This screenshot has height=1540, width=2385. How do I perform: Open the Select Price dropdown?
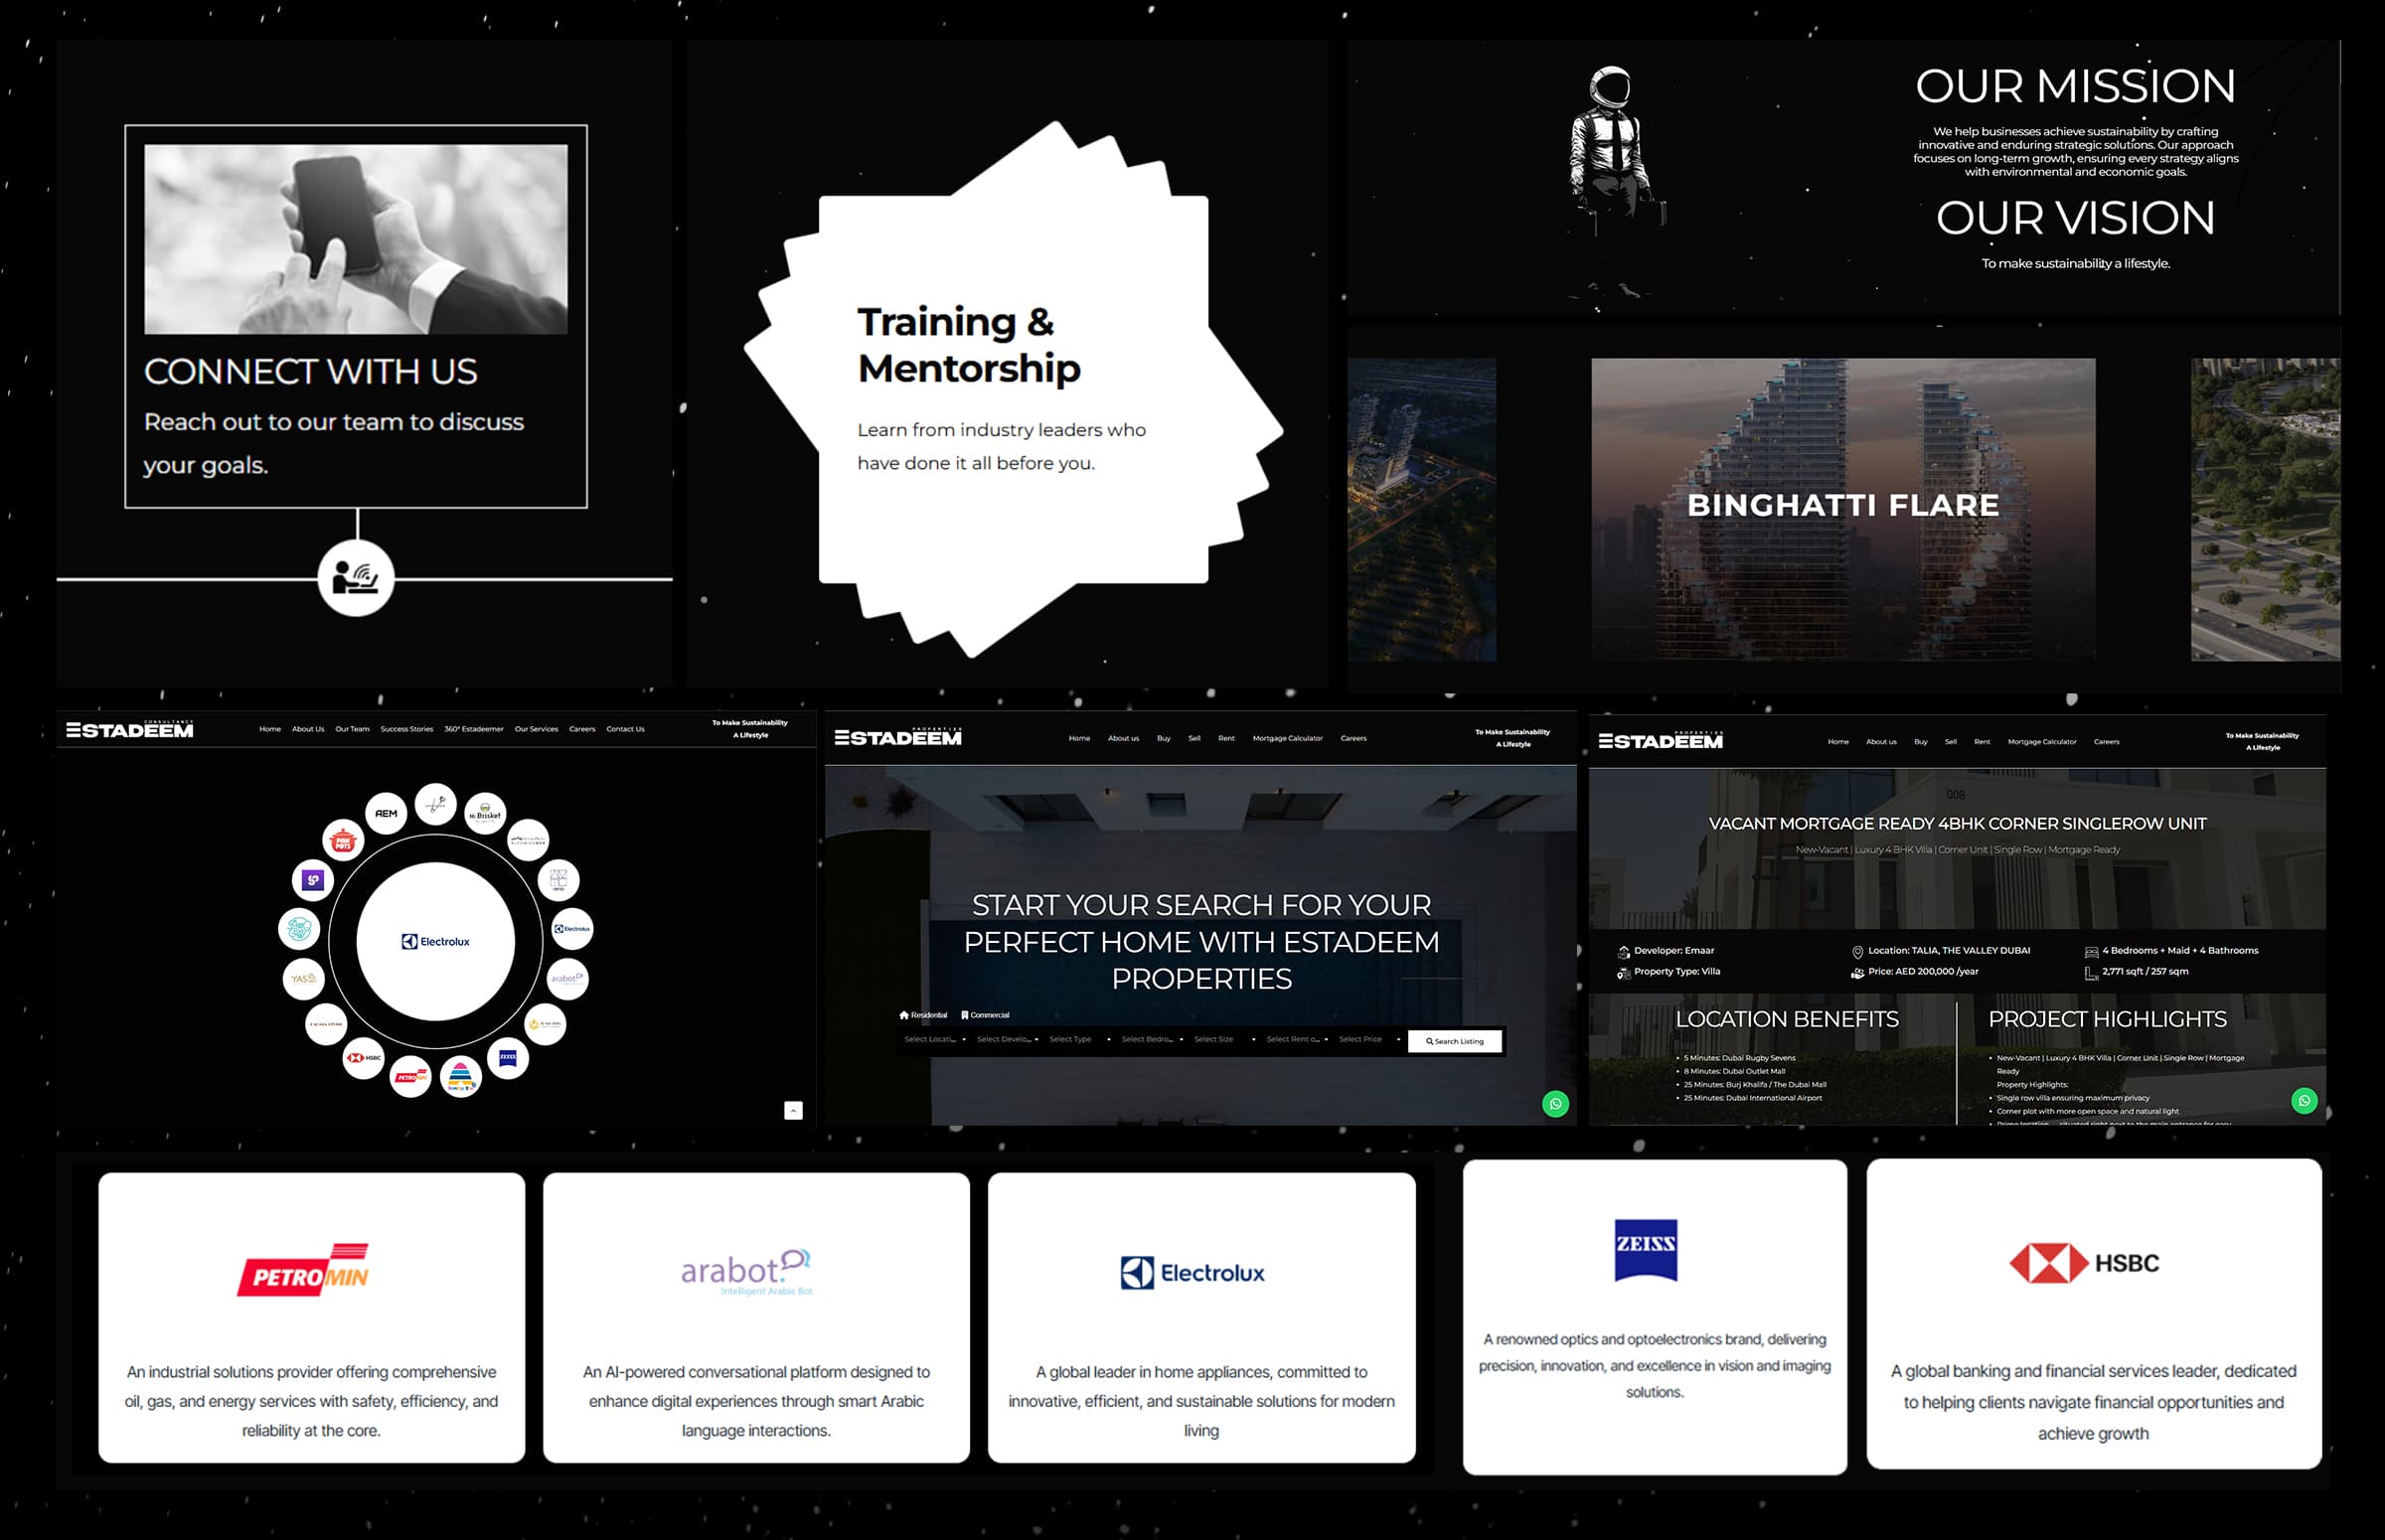[x=1369, y=1040]
